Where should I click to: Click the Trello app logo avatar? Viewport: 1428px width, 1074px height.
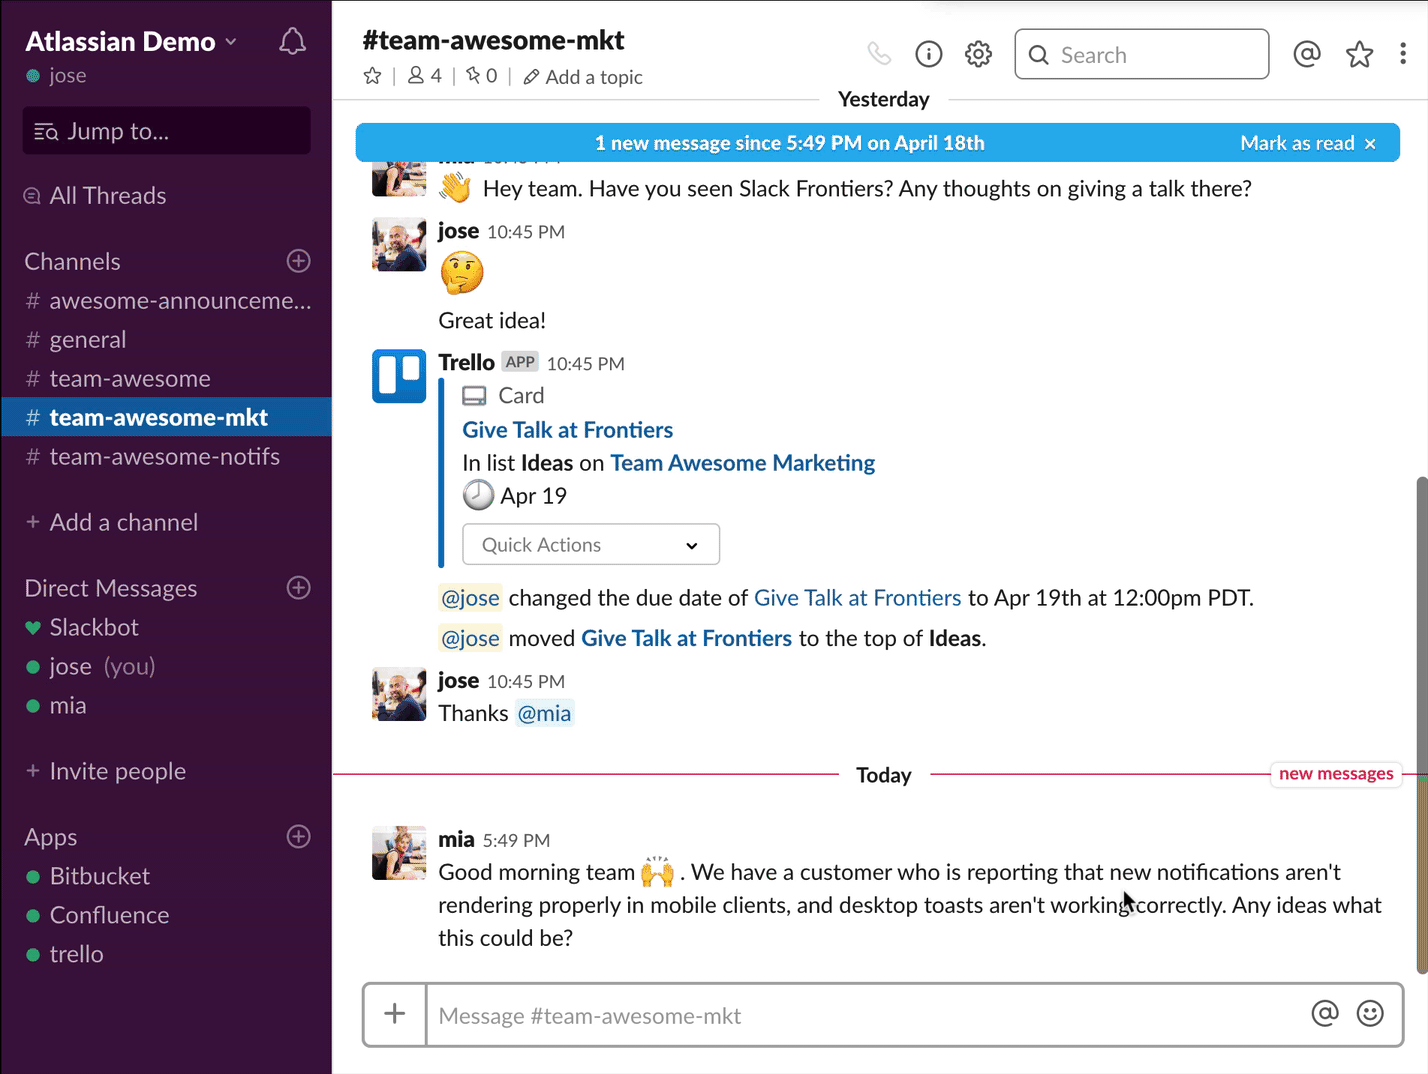(x=399, y=376)
